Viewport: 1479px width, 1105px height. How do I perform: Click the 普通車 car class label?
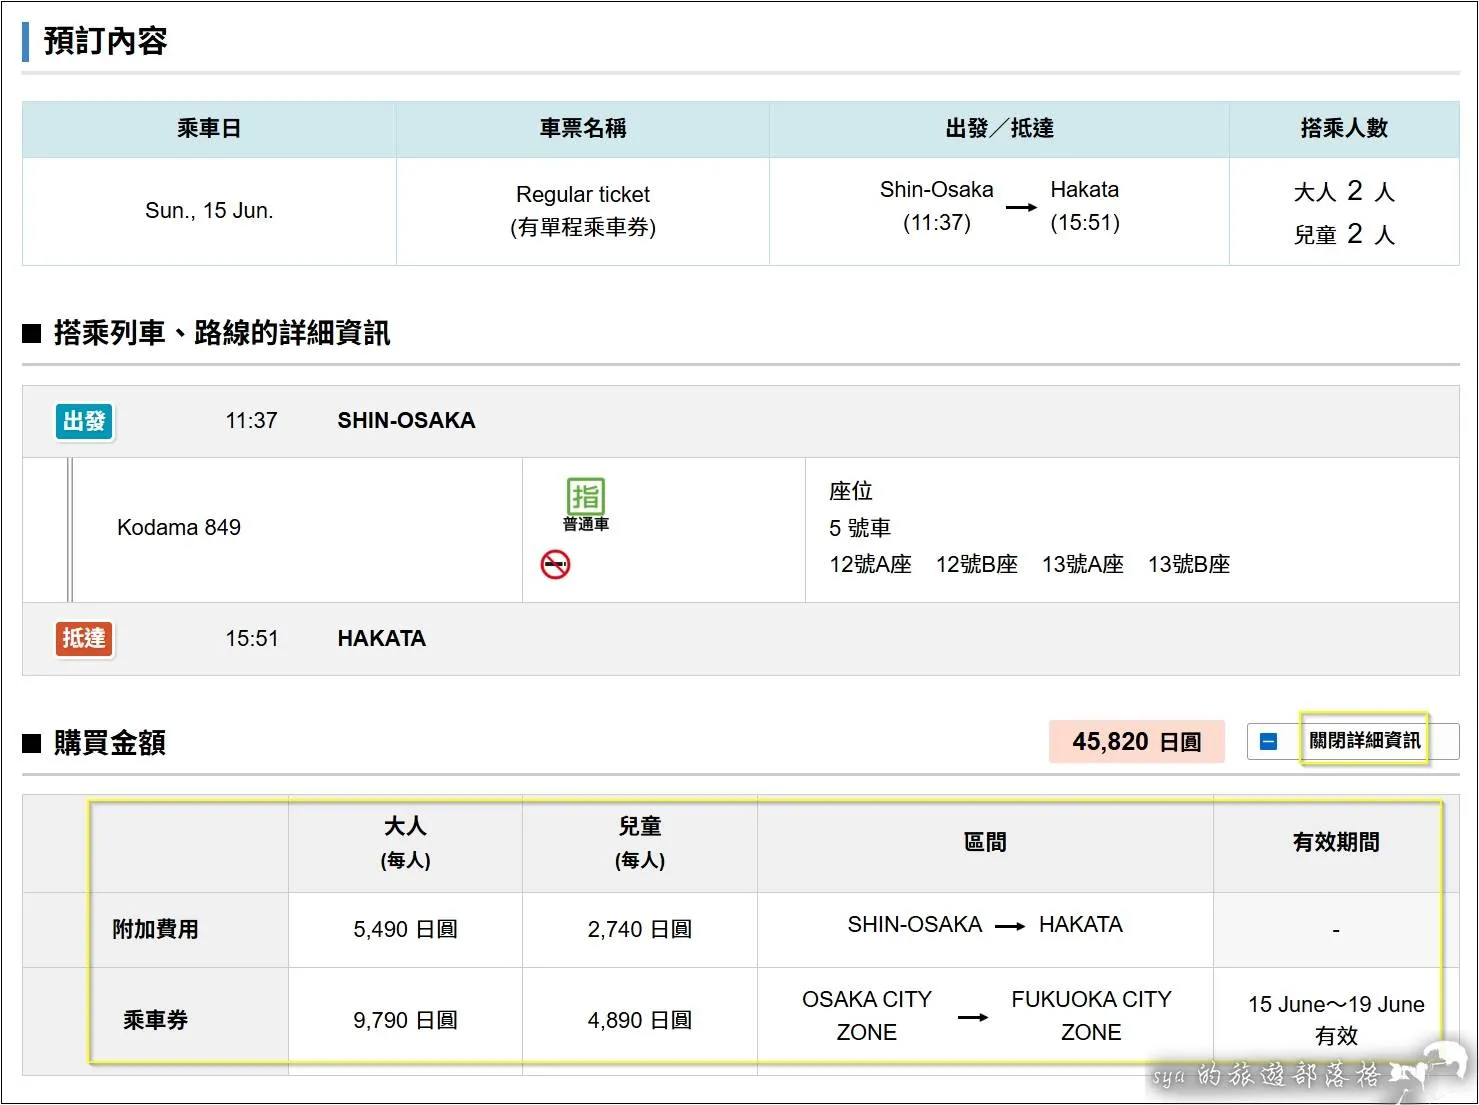coord(586,524)
